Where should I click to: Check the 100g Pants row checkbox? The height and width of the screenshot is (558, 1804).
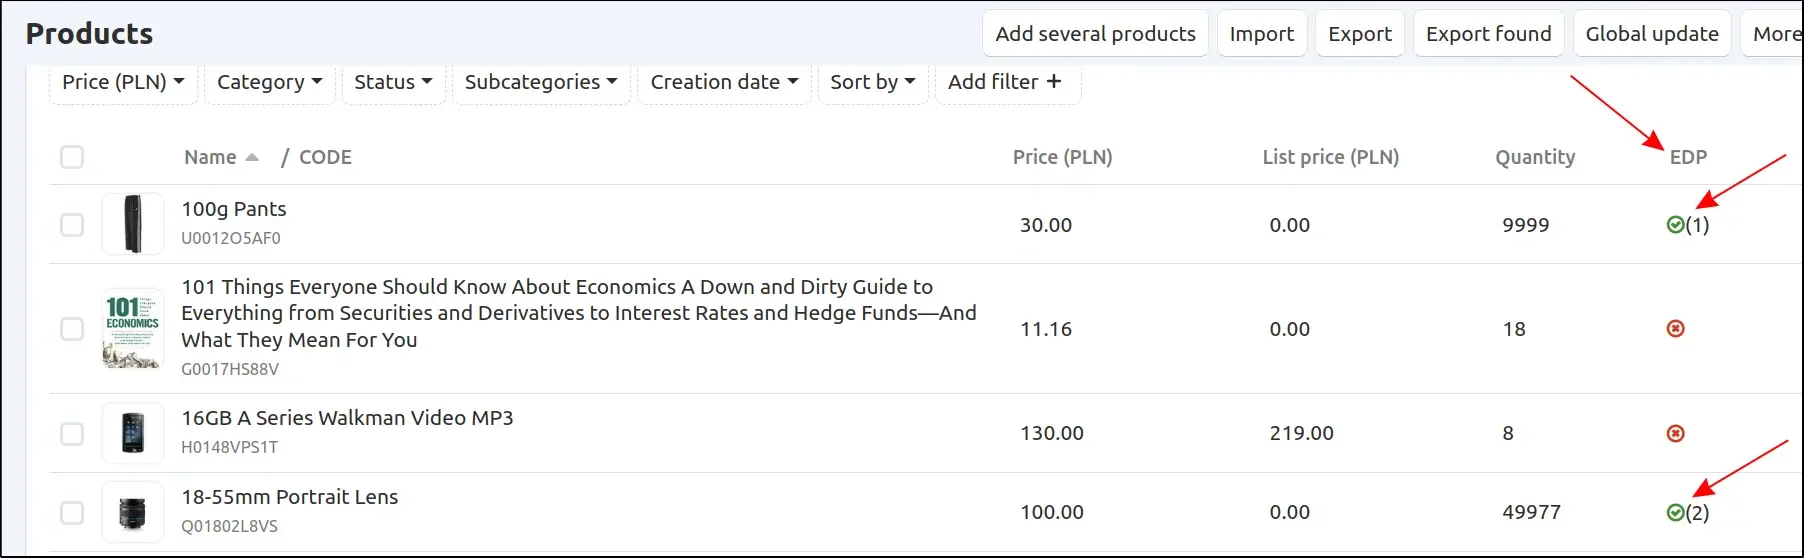[72, 225]
